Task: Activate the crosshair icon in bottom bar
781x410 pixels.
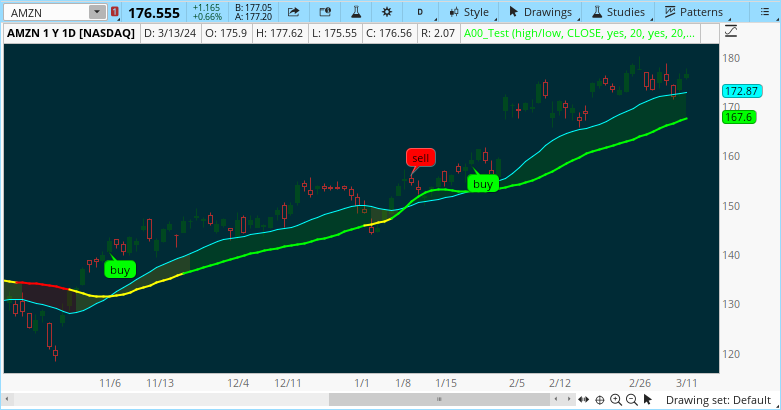Action: click(600, 400)
